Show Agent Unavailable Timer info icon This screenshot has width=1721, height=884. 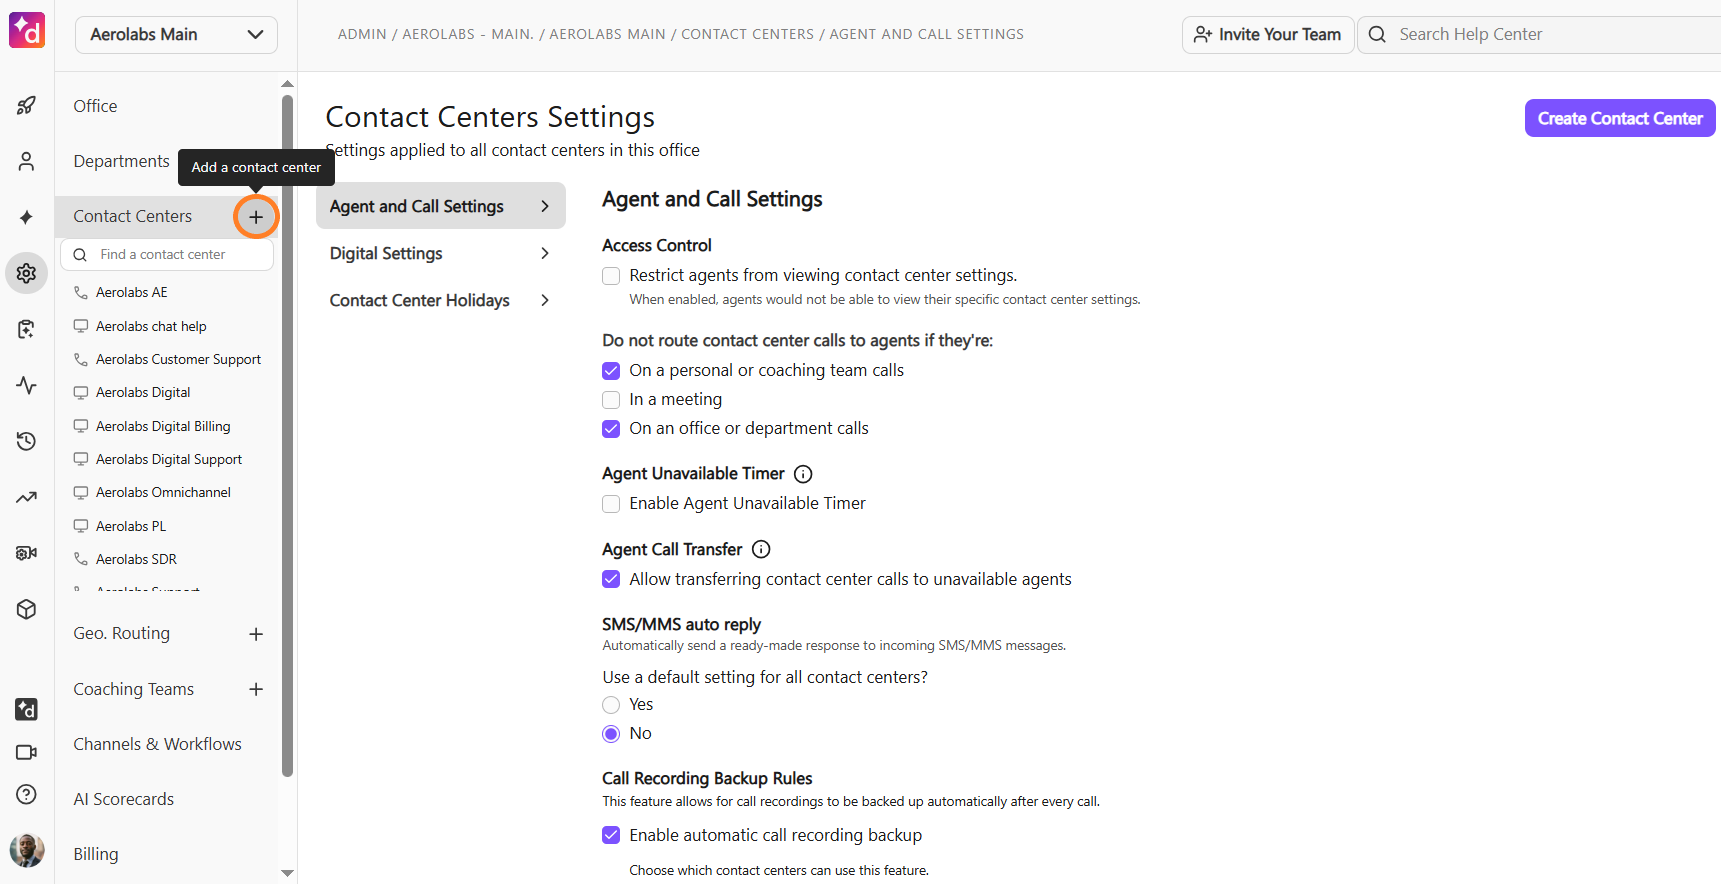click(x=803, y=474)
